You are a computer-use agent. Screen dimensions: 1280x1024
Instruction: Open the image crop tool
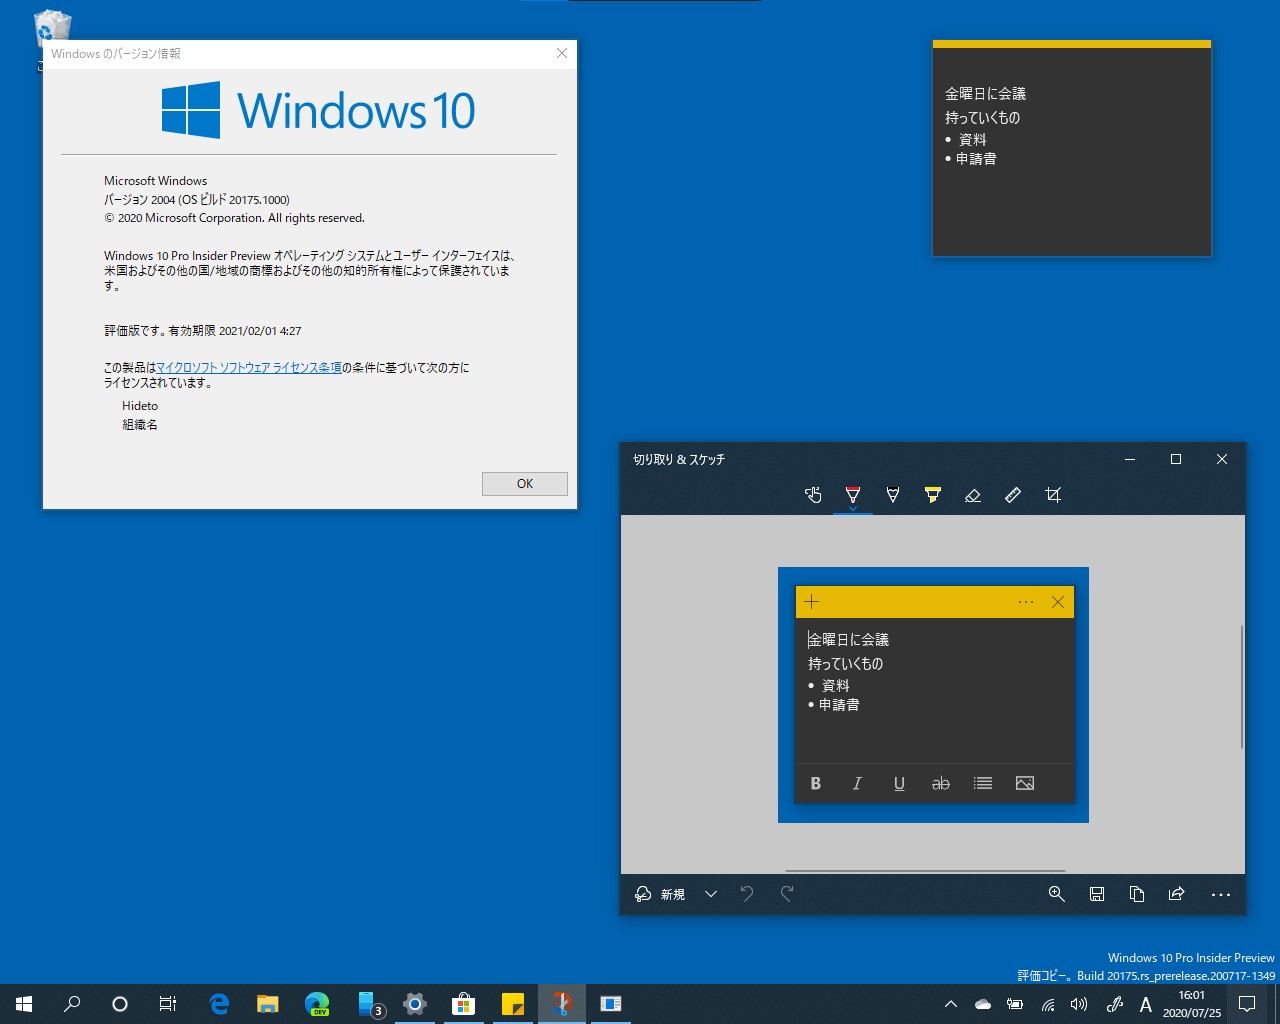pos(1053,494)
